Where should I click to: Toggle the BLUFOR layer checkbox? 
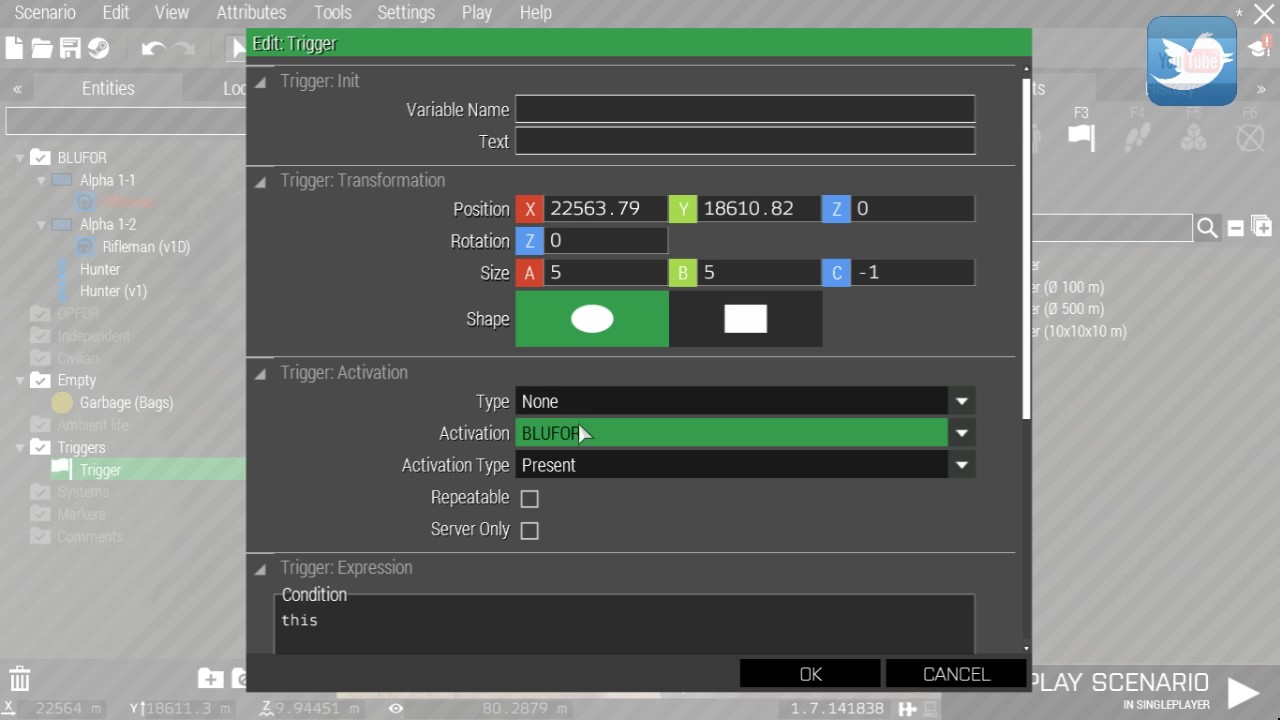(x=40, y=157)
